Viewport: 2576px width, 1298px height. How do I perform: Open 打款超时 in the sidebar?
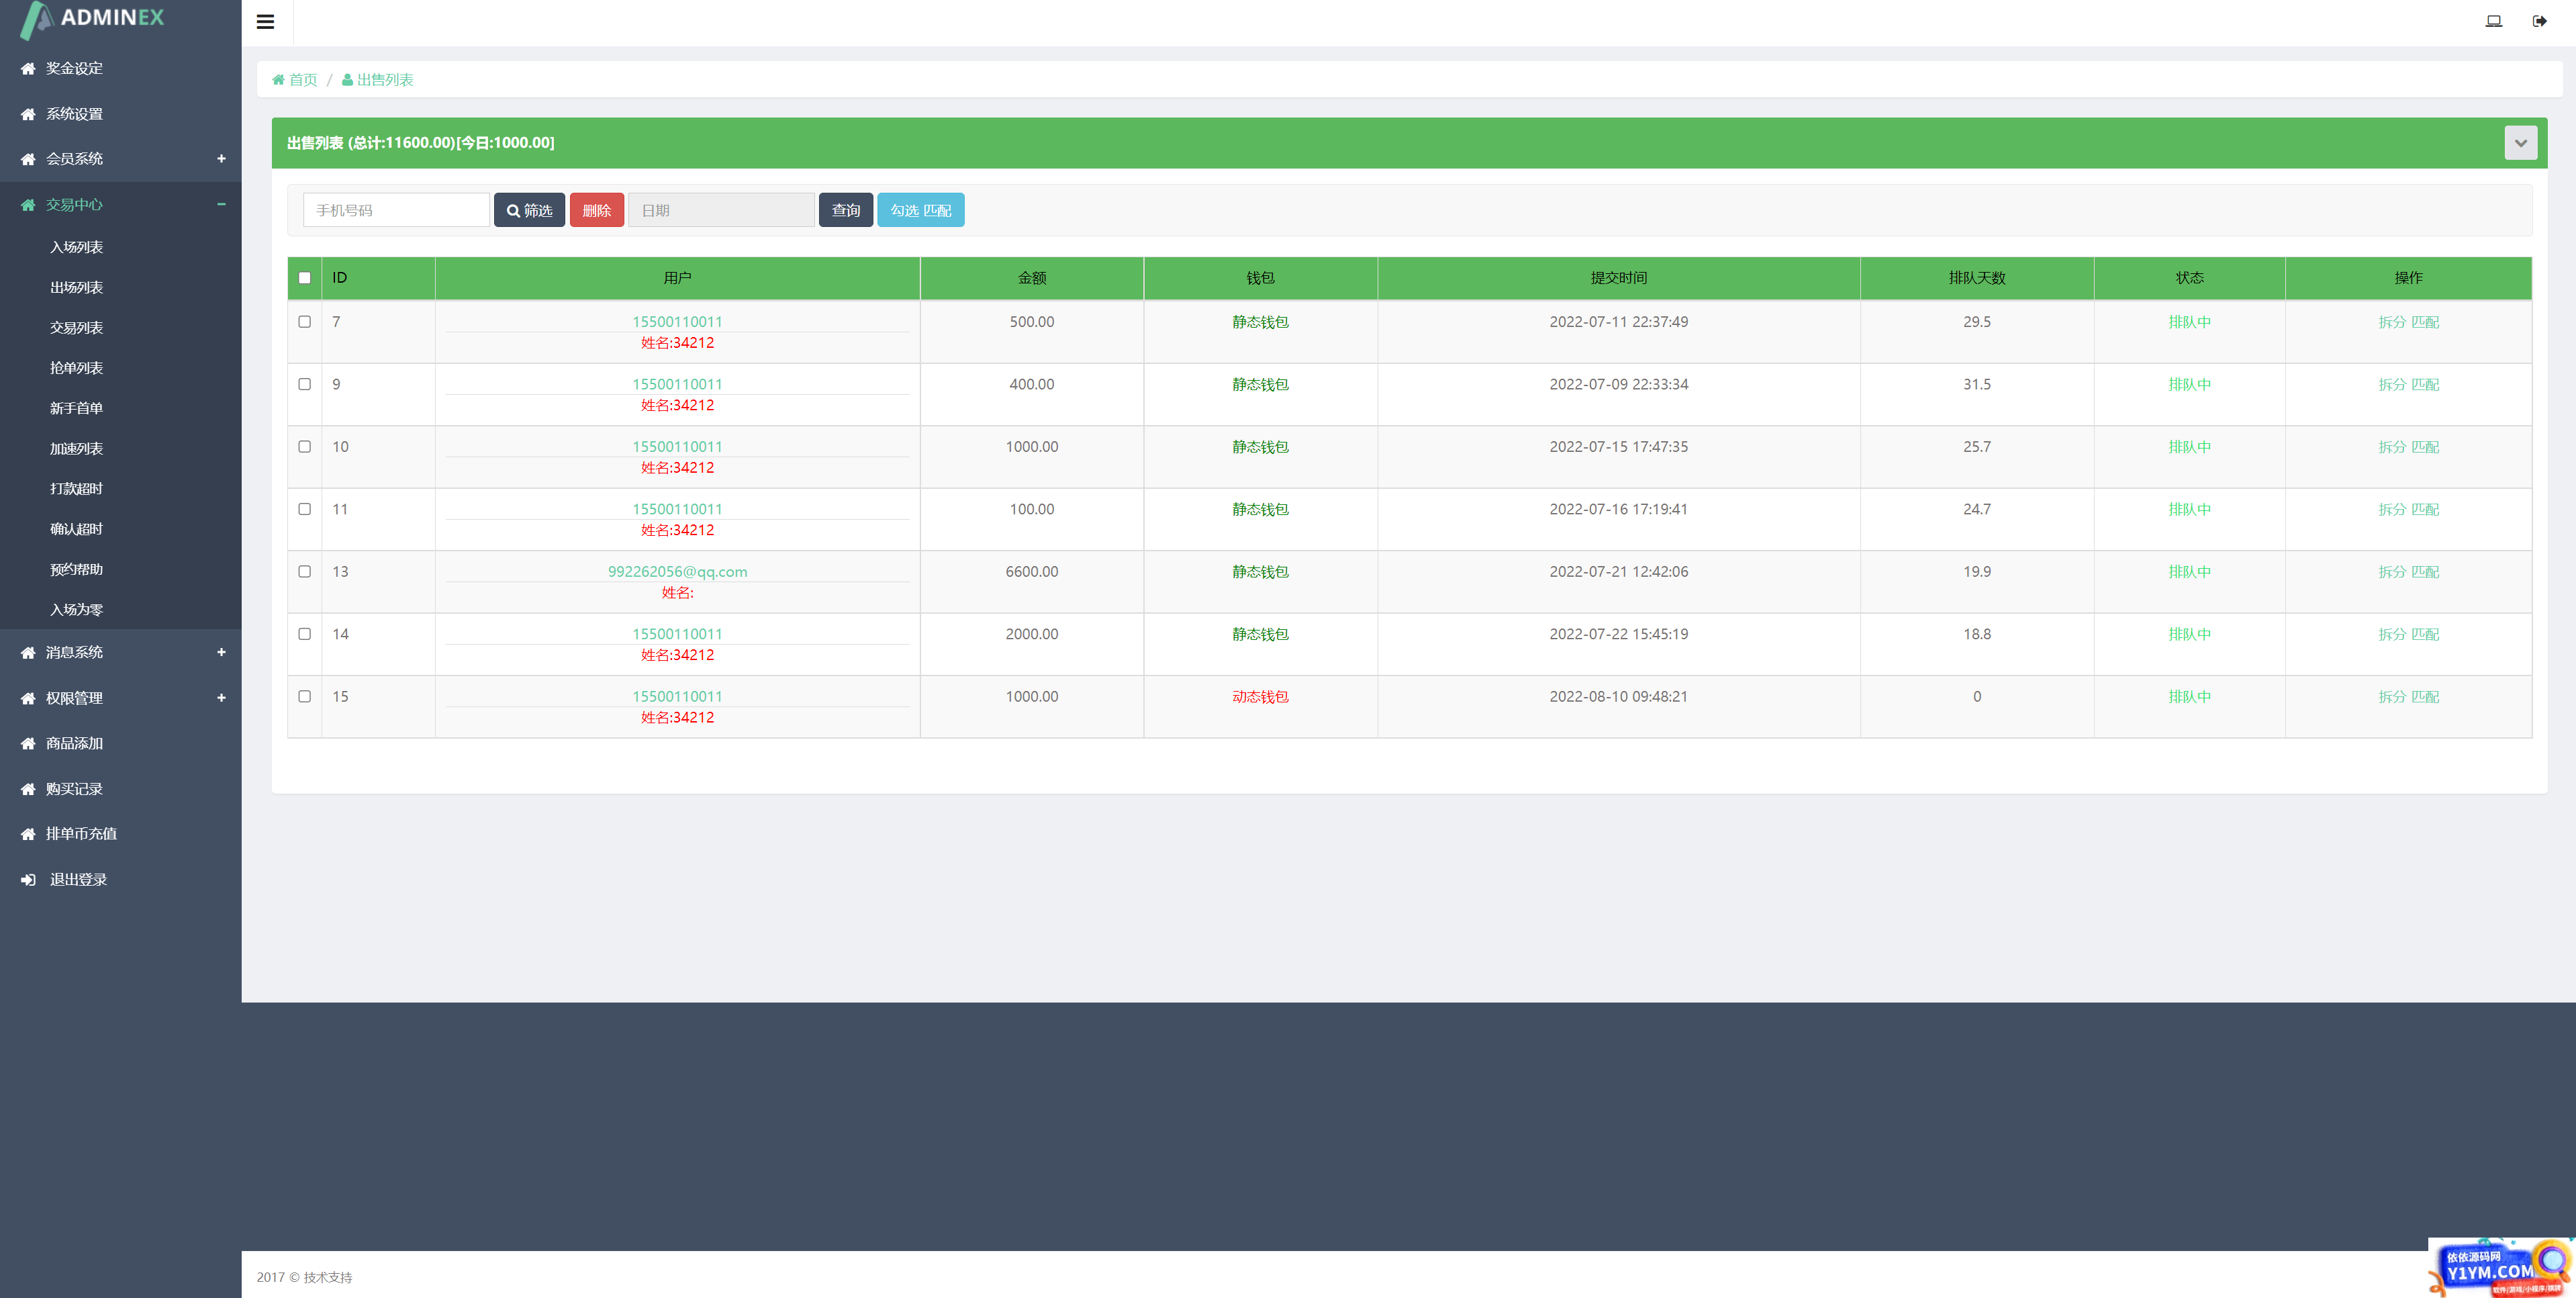[x=77, y=489]
